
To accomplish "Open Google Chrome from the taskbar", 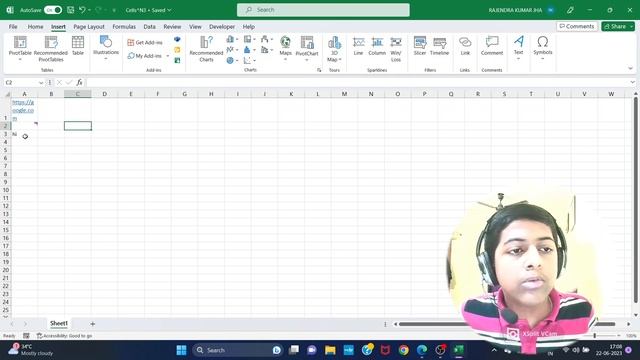I will coord(404,350).
